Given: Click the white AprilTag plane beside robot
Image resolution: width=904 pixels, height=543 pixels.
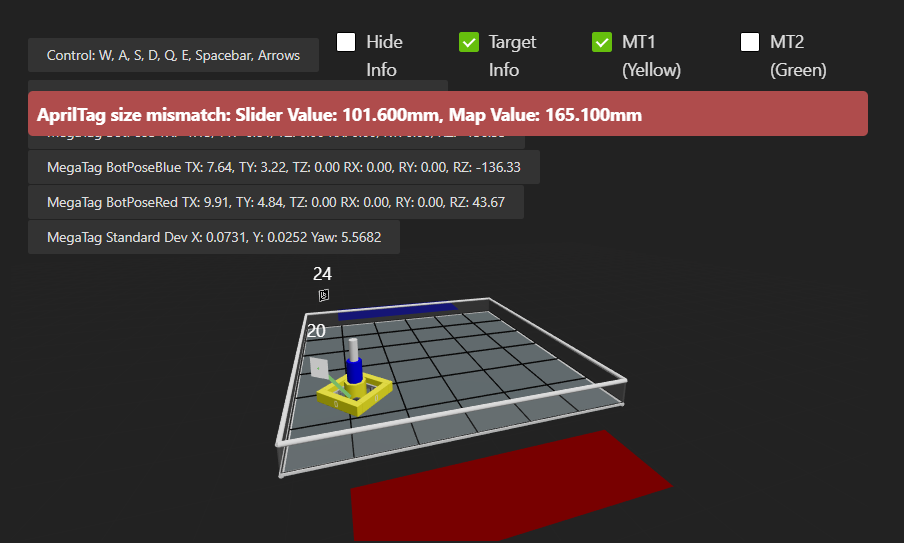Looking at the screenshot, I should (318, 368).
